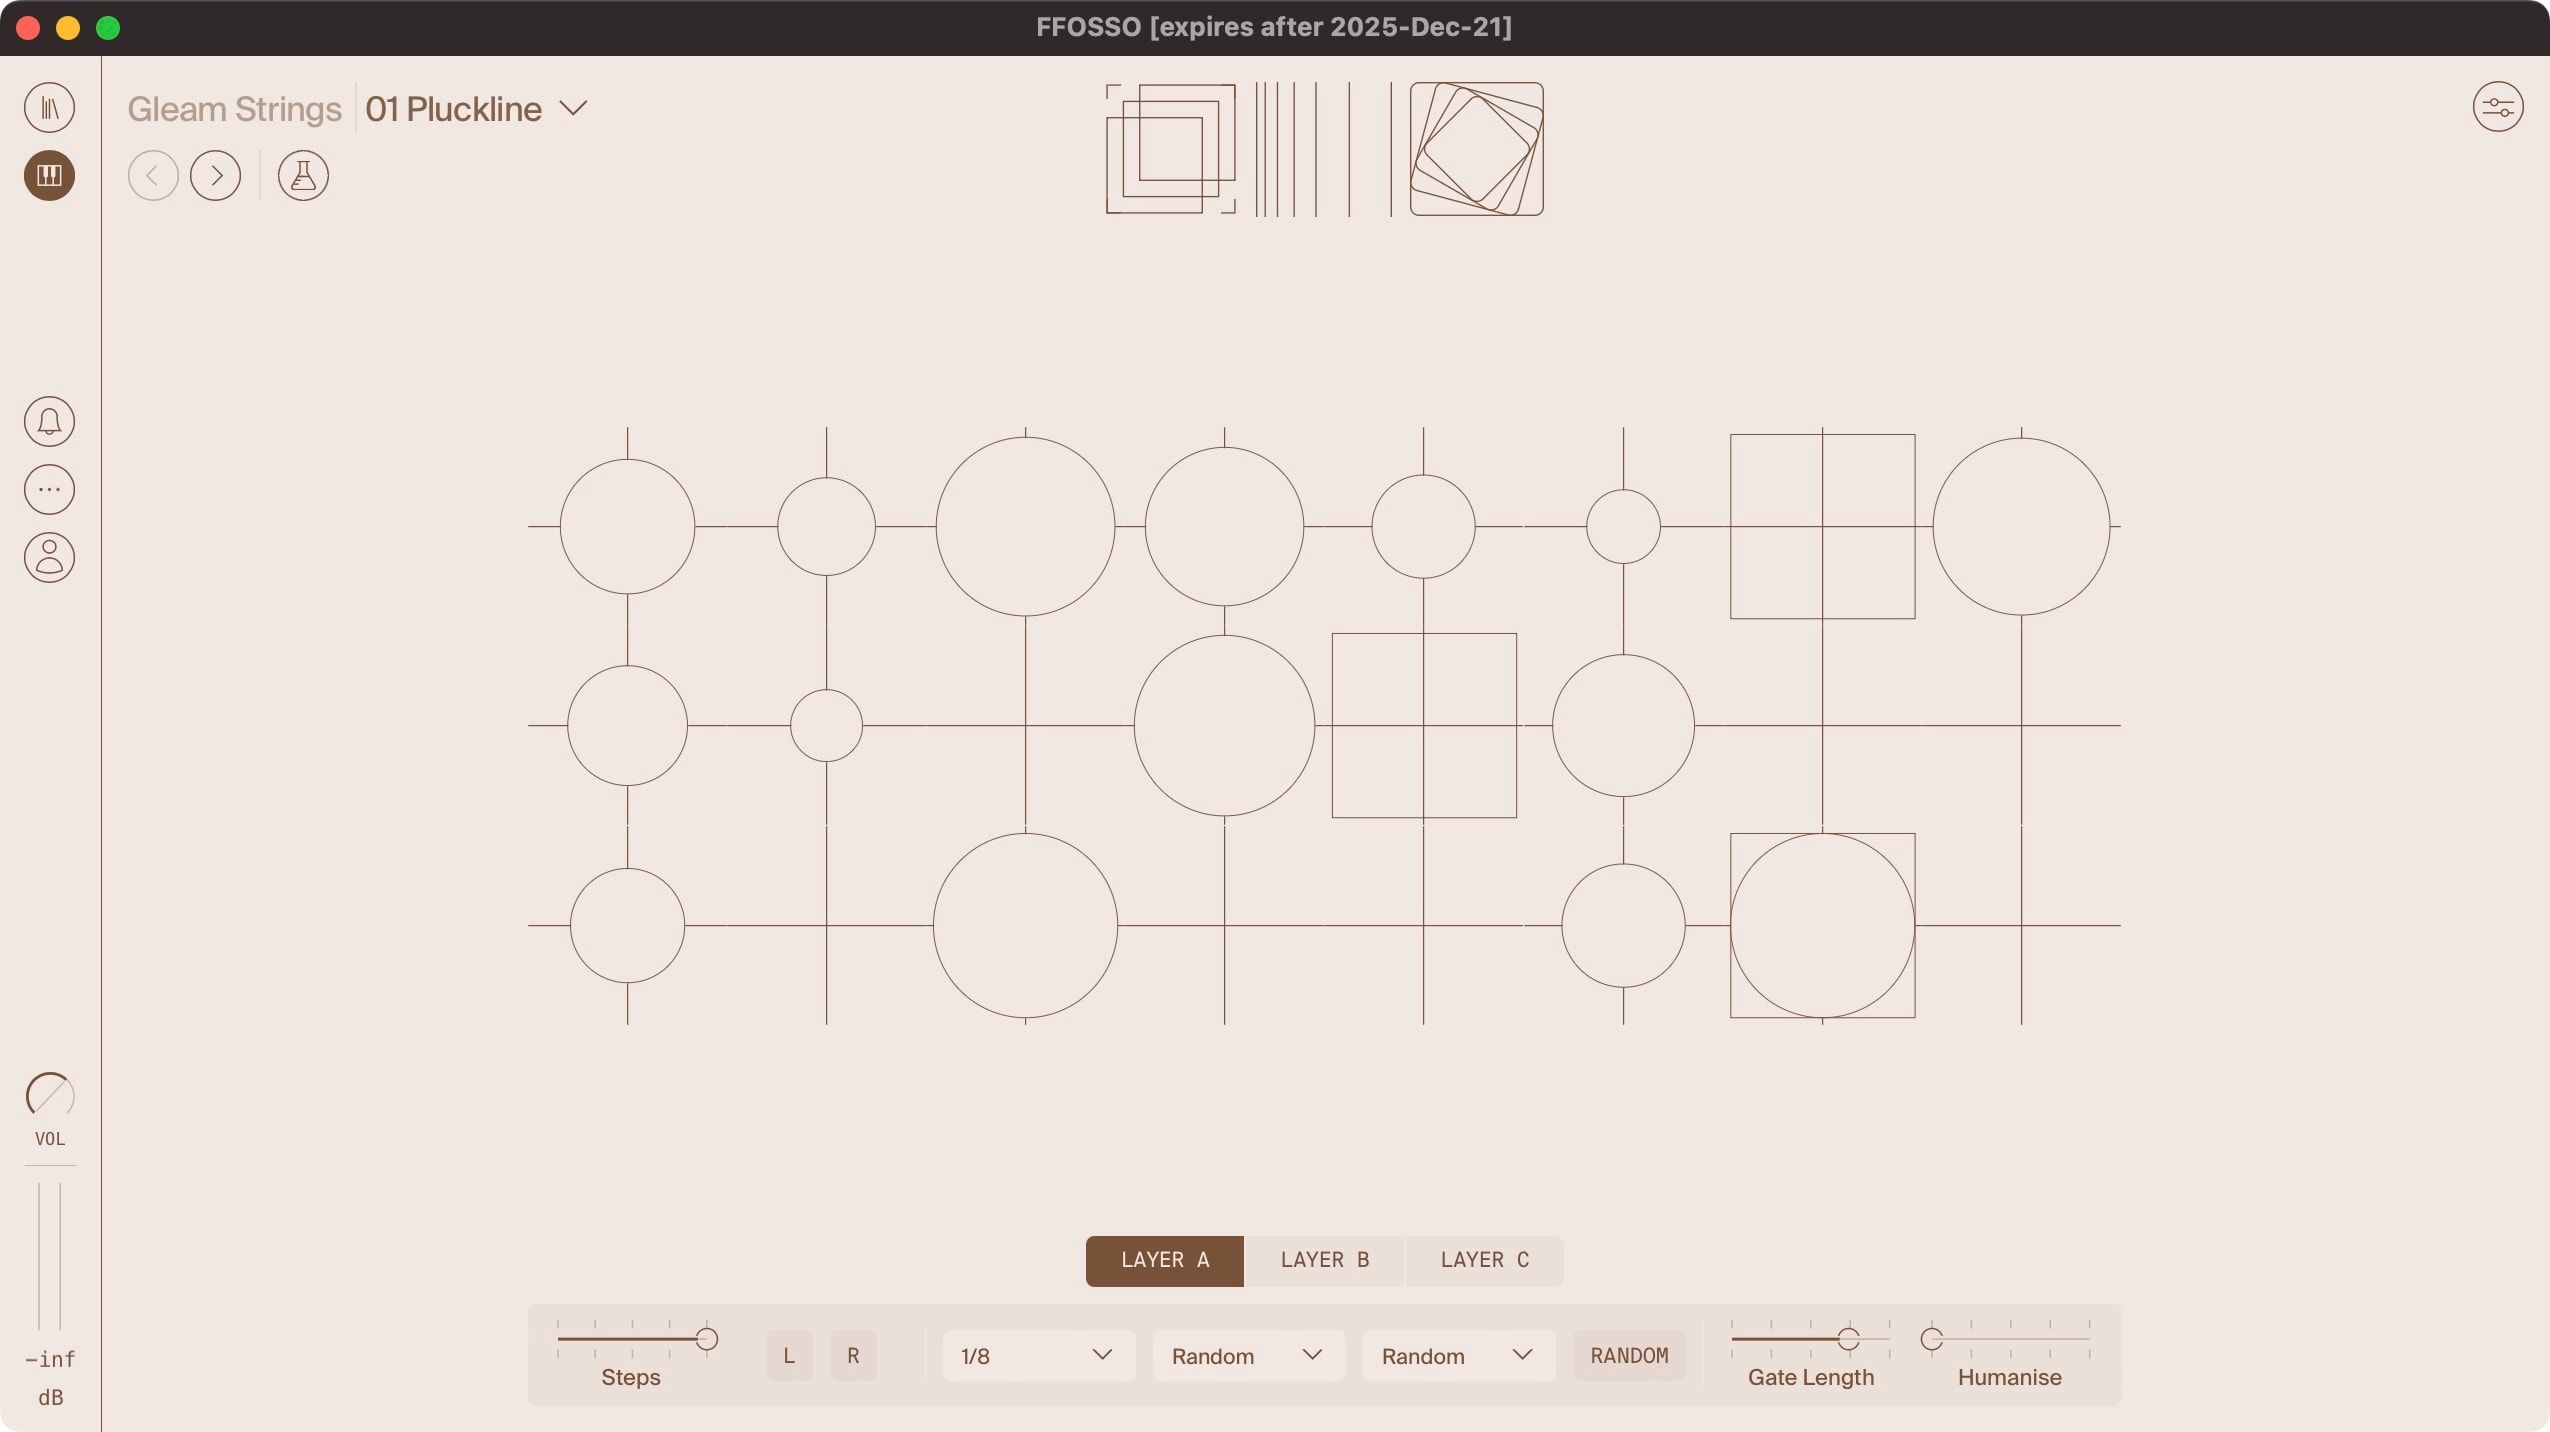The width and height of the screenshot is (2550, 1432).
Task: Toggle the R direction button
Action: click(x=852, y=1356)
